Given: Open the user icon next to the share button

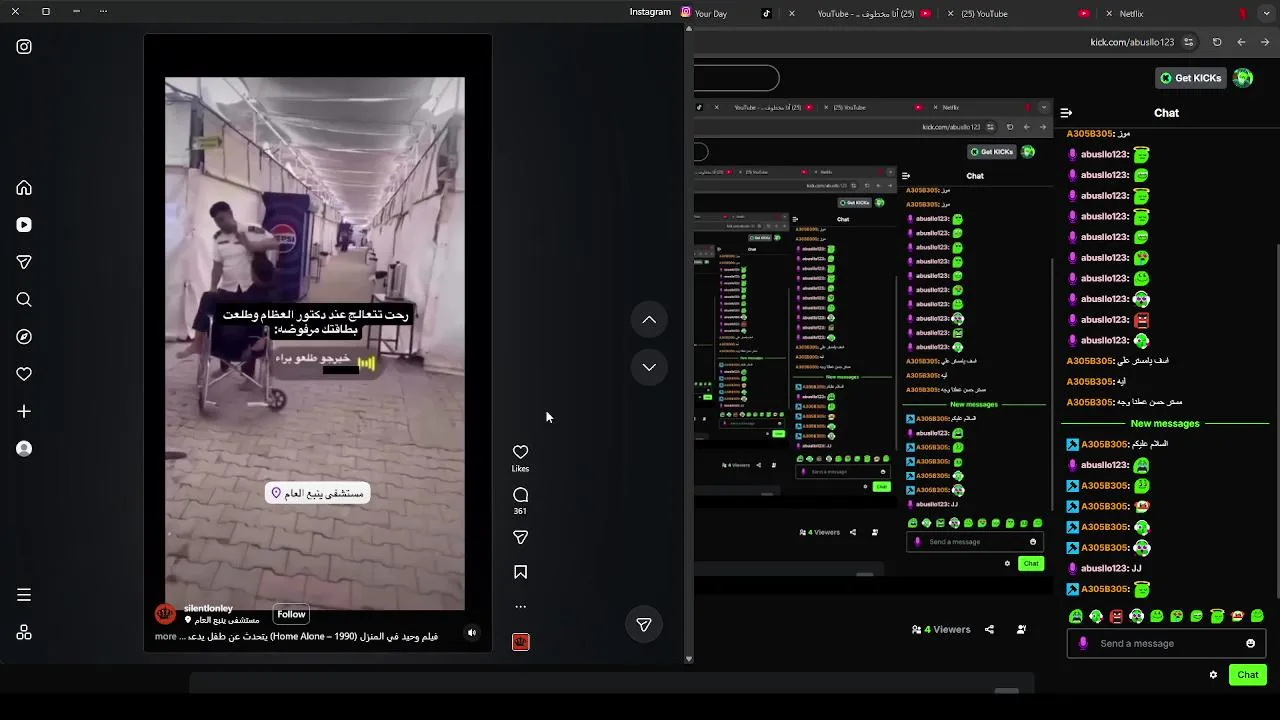Looking at the screenshot, I should (1021, 630).
